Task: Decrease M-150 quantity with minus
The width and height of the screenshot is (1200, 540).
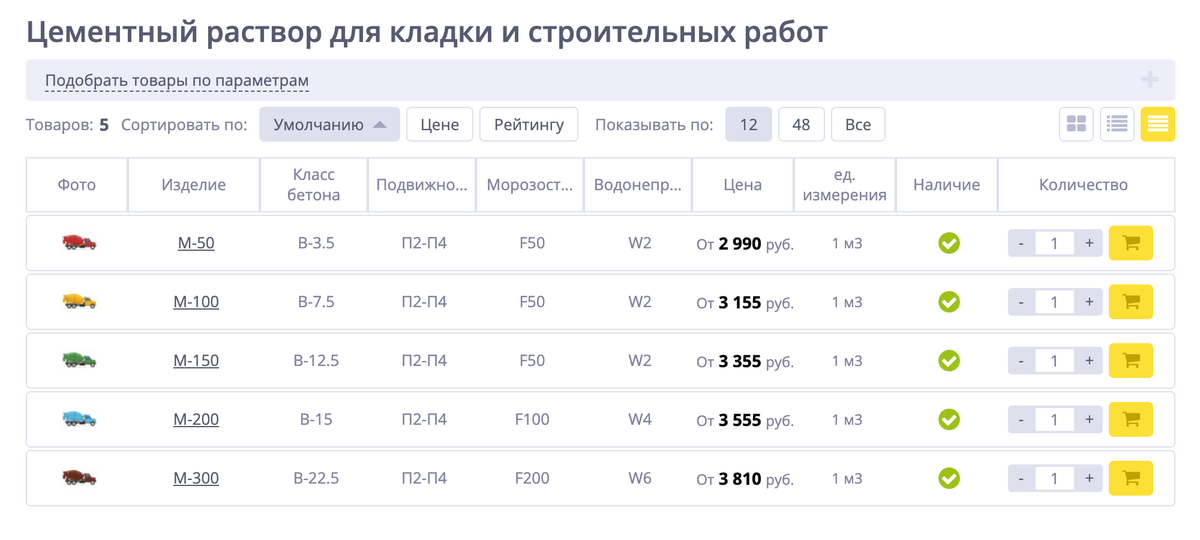Action: point(1021,361)
